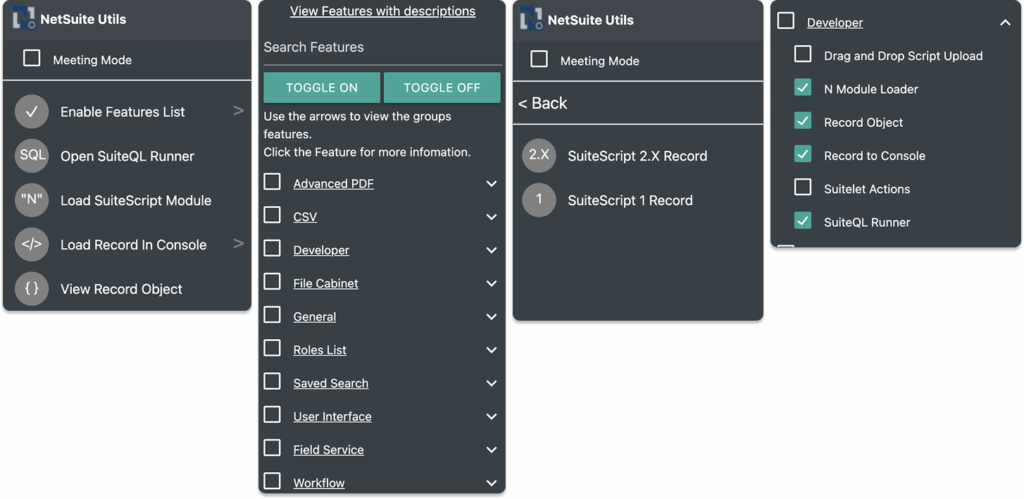The height and width of the screenshot is (499, 1024).
Task: Click the Saved Search feature link
Action: (330, 383)
